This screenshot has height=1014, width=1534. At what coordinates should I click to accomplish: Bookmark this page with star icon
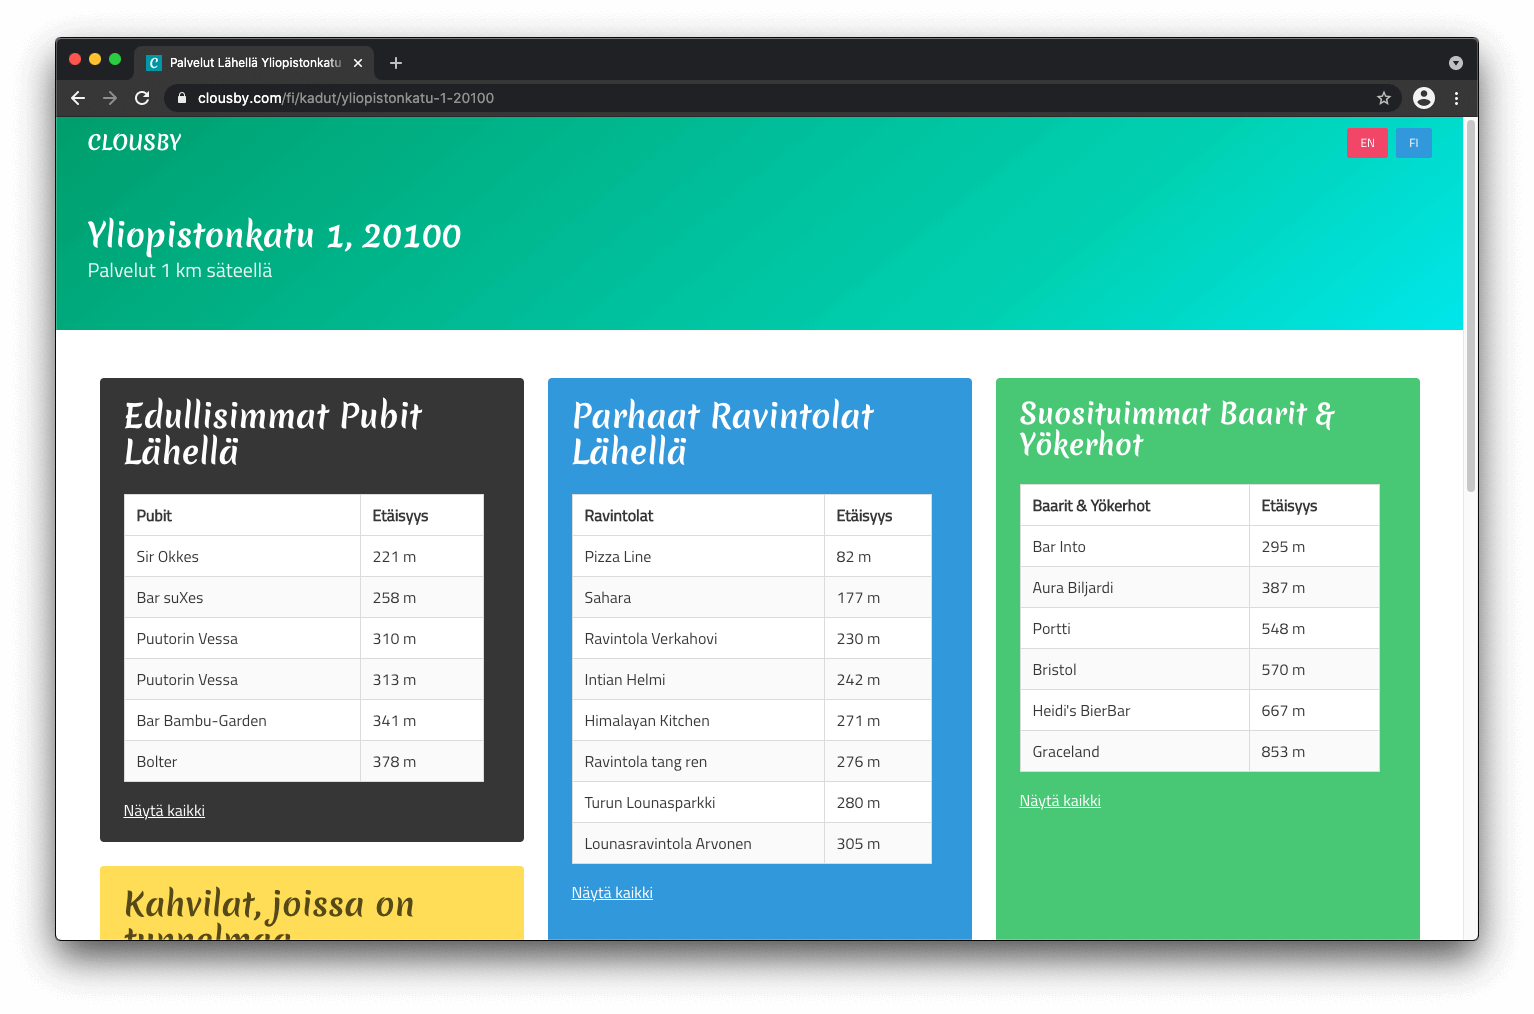tap(1384, 98)
